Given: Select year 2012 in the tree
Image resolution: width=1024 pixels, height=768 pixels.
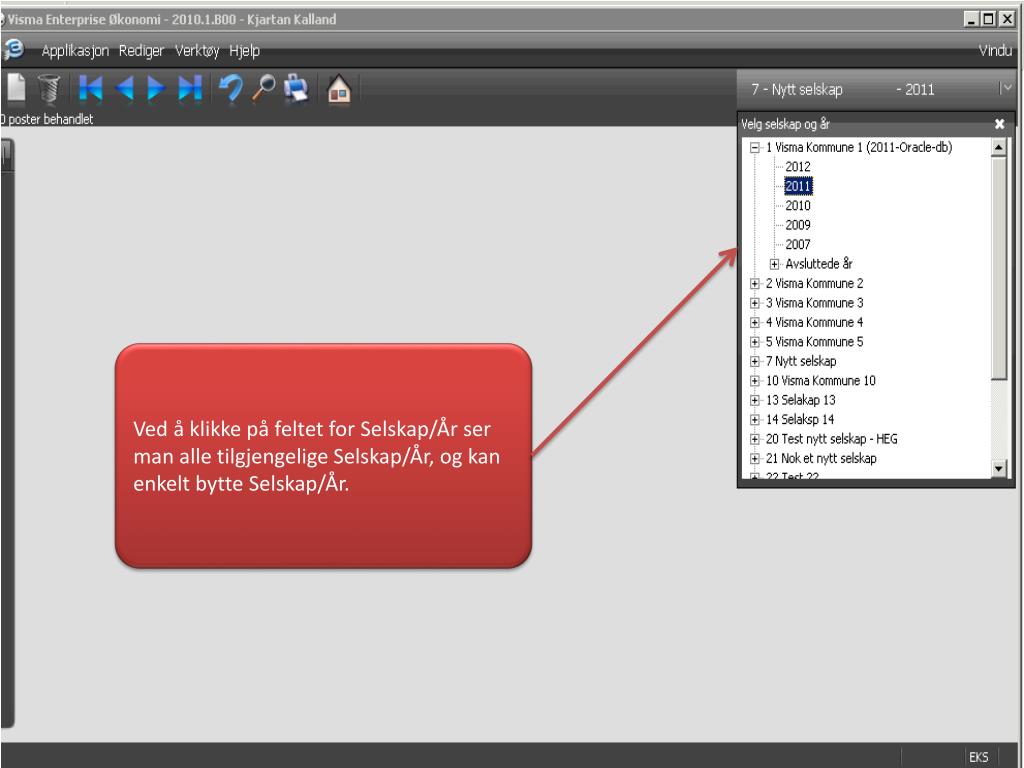Looking at the screenshot, I should tap(797, 167).
